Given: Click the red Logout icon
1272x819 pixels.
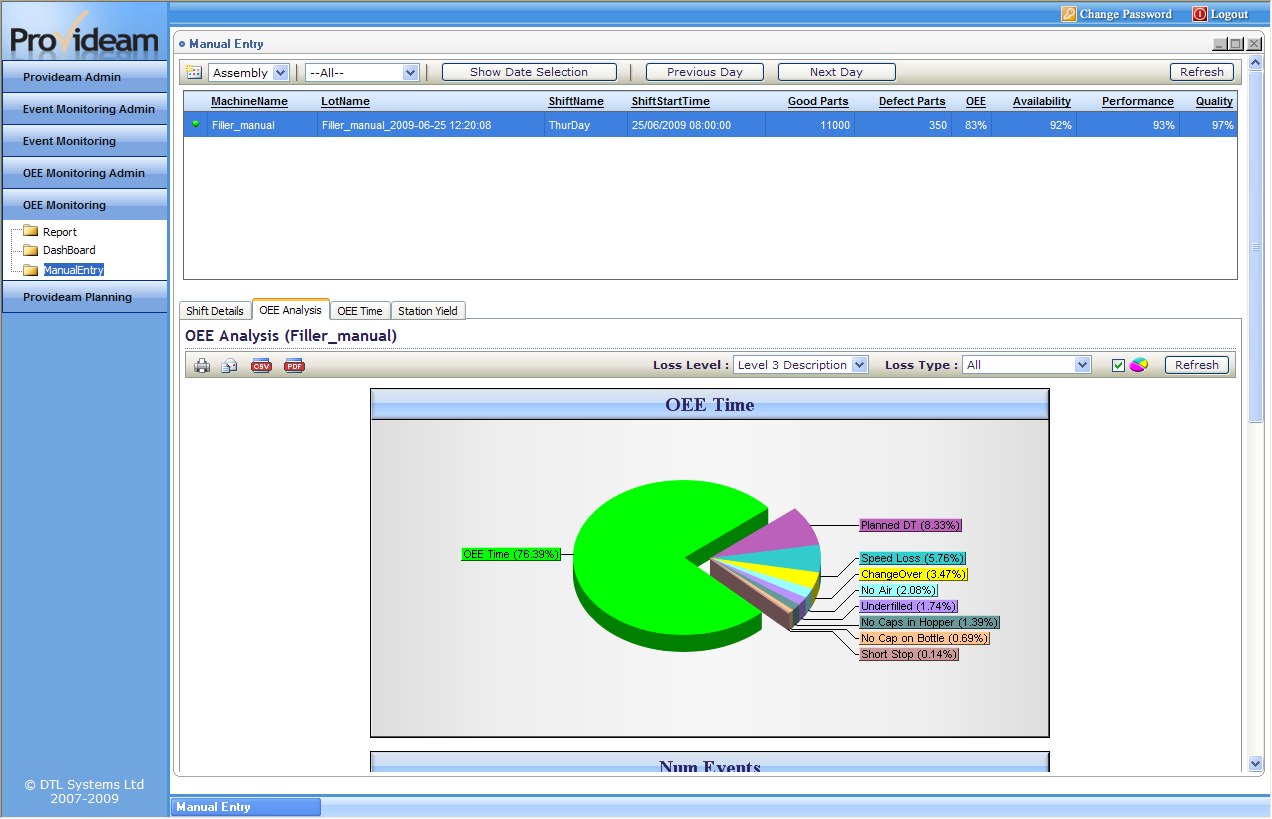Looking at the screenshot, I should [1200, 14].
